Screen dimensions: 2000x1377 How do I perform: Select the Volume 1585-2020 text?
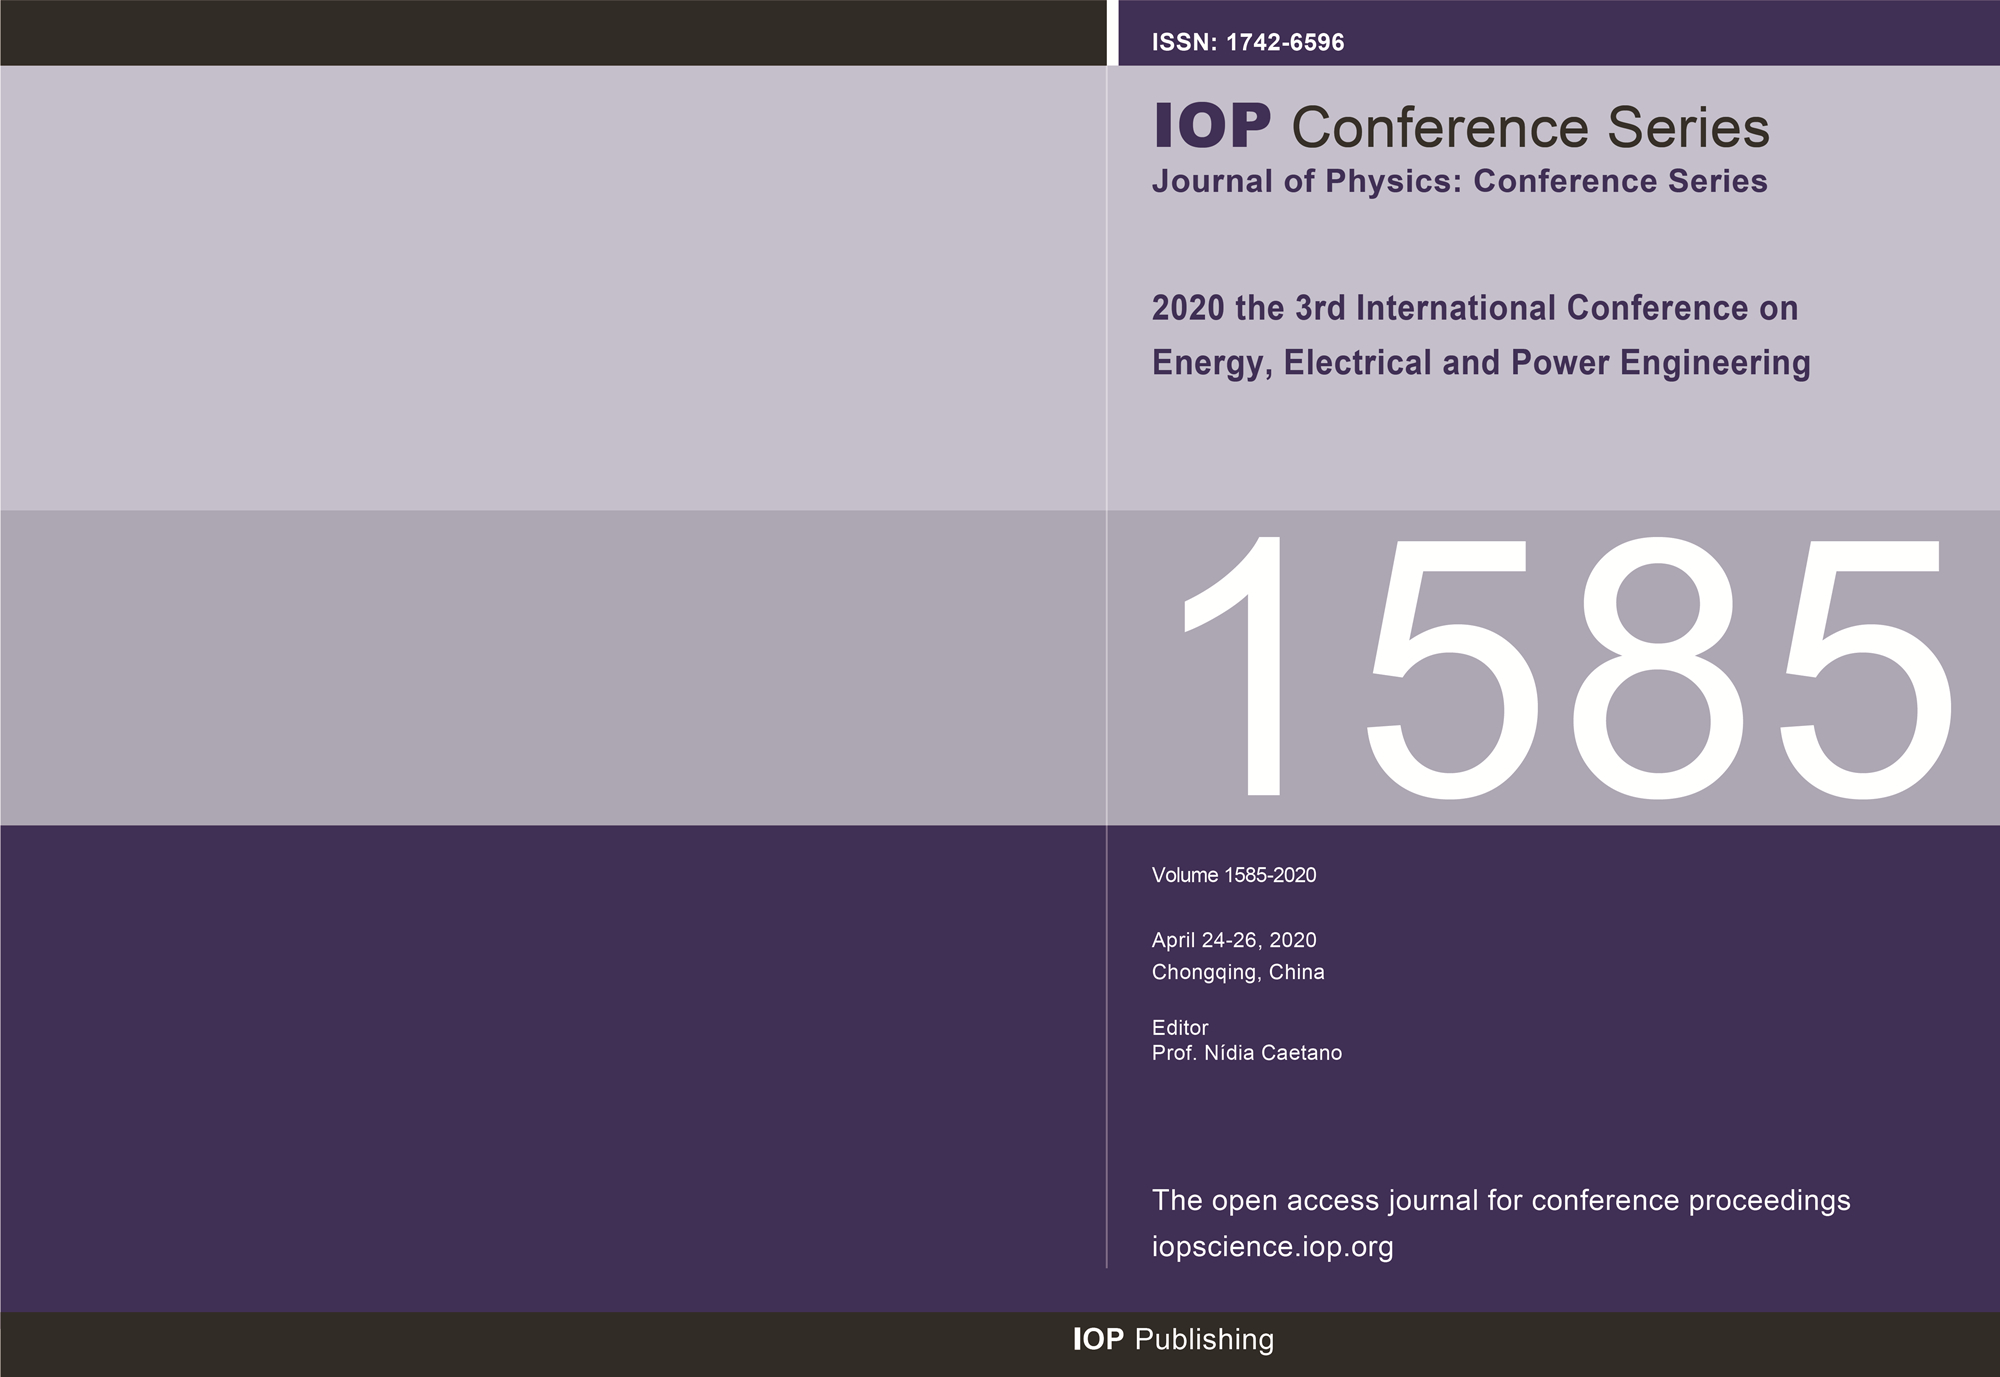[1233, 875]
